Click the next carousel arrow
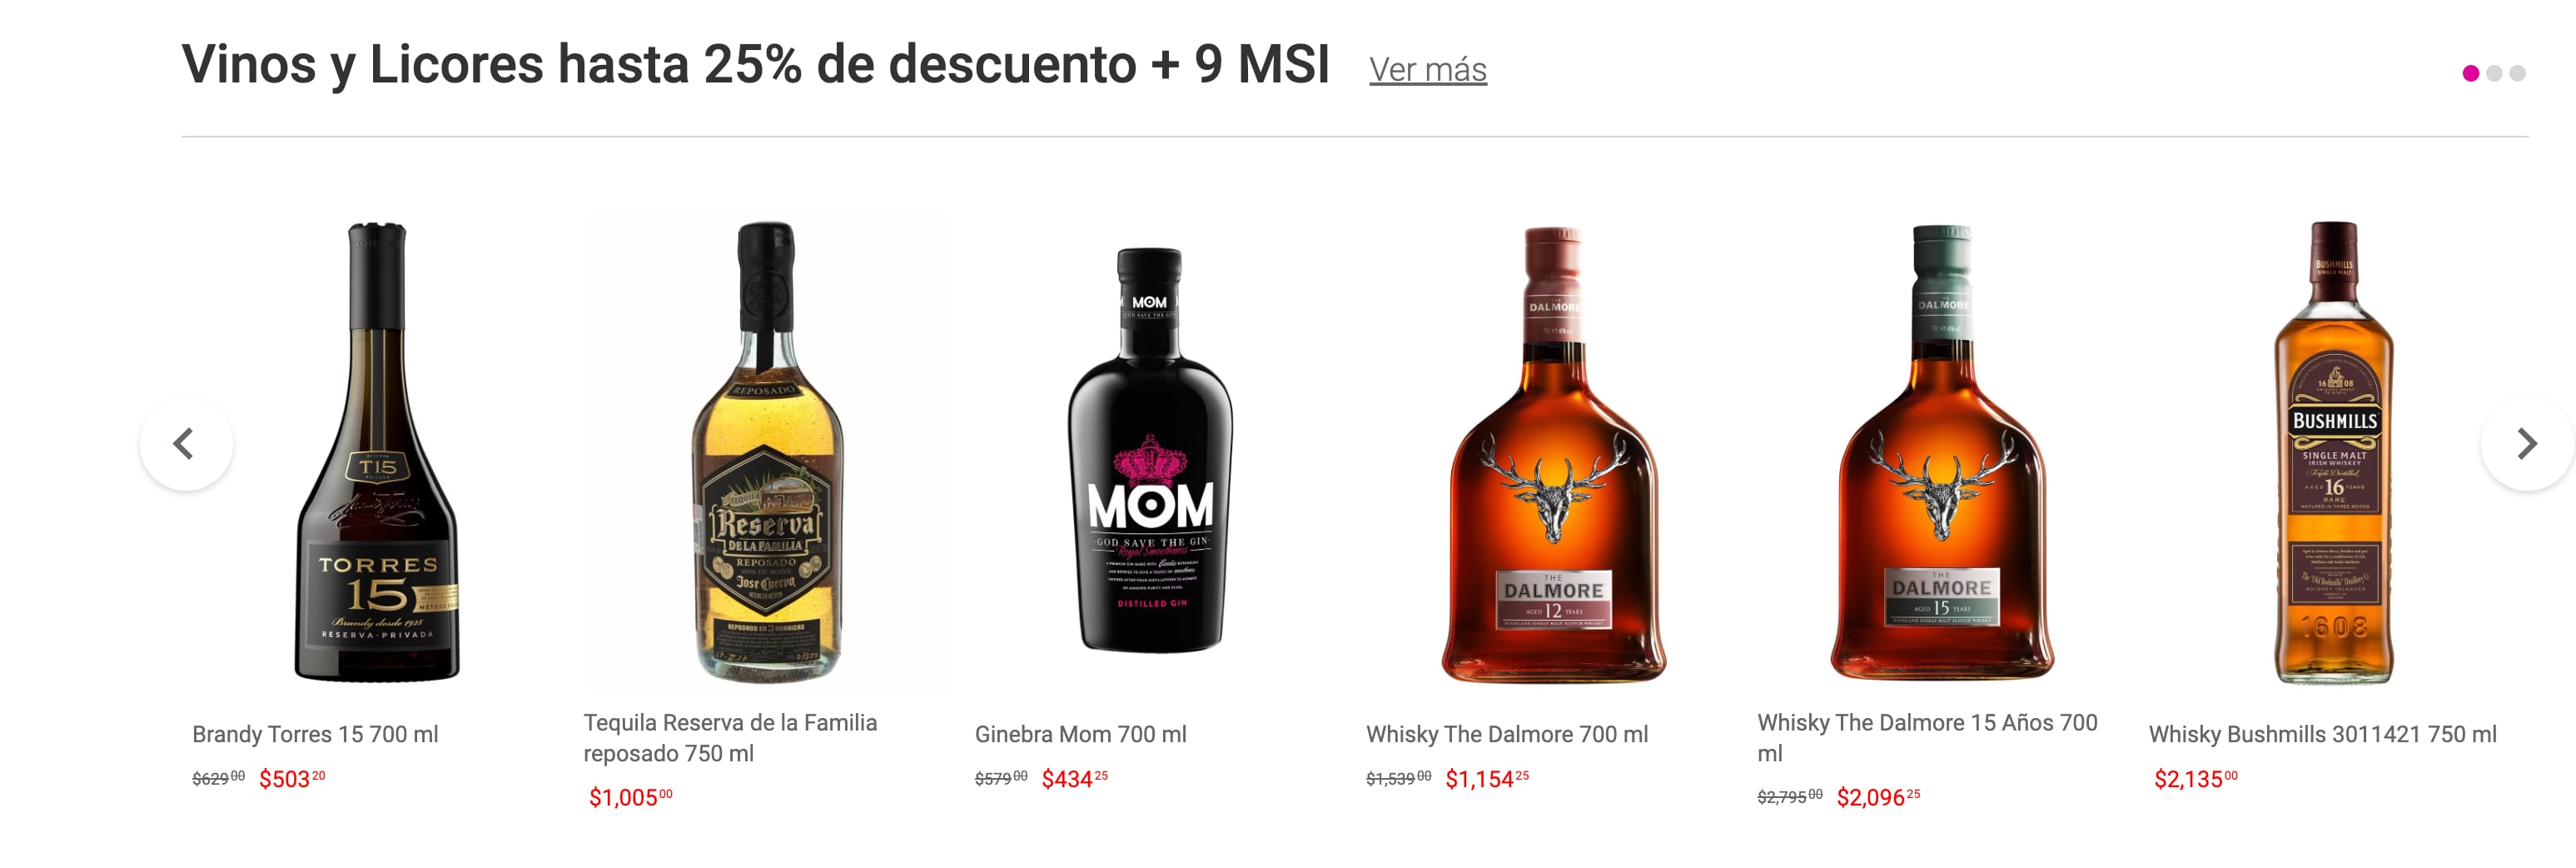Image resolution: width=2576 pixels, height=868 pixels. pyautogui.click(x=2526, y=444)
